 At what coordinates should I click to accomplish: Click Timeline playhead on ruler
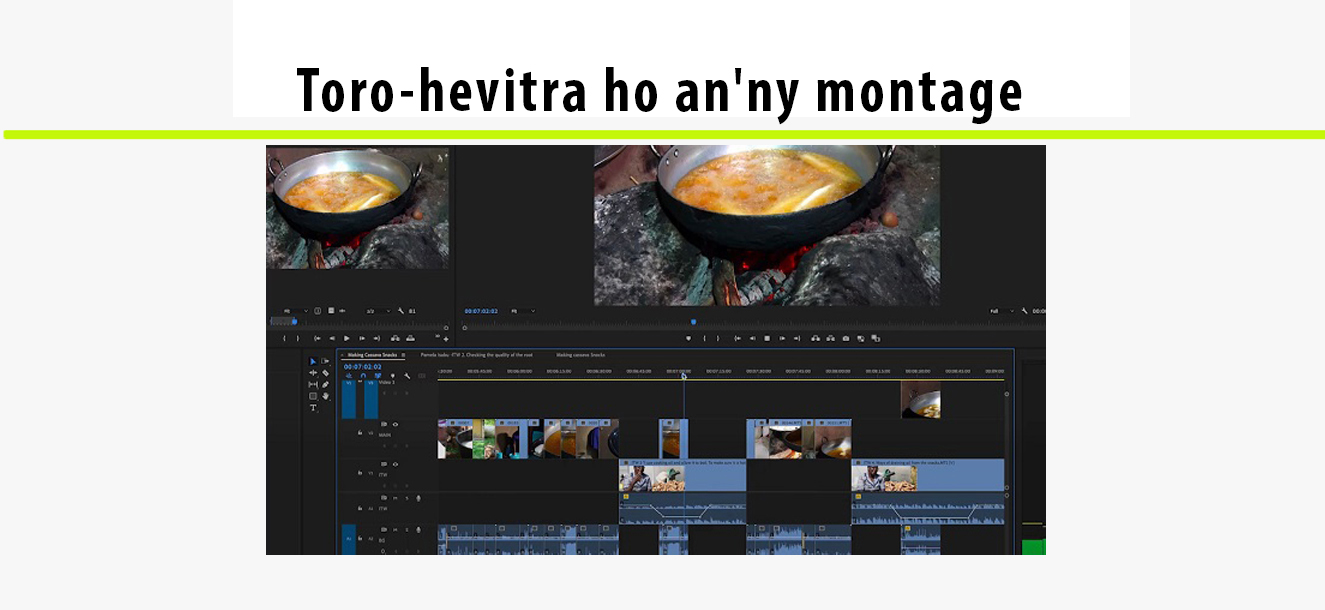tap(684, 376)
